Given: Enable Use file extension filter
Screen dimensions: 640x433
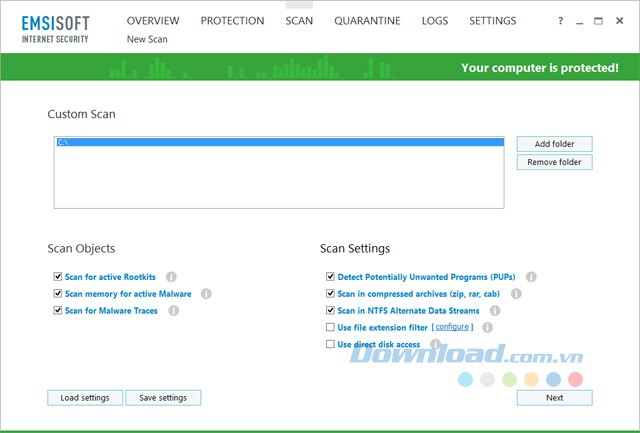Looking at the screenshot, I should pos(330,327).
